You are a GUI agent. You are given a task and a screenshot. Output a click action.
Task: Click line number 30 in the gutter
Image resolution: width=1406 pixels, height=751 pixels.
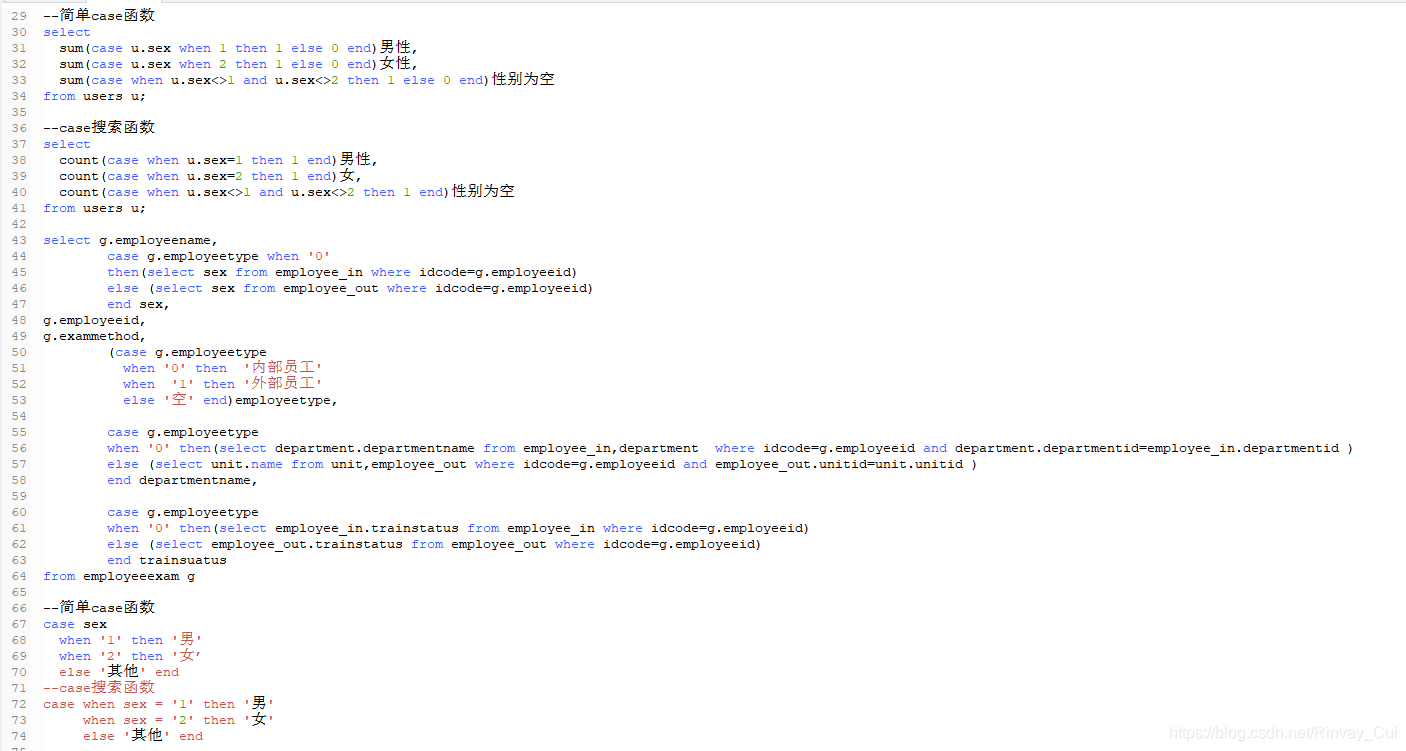coord(19,32)
